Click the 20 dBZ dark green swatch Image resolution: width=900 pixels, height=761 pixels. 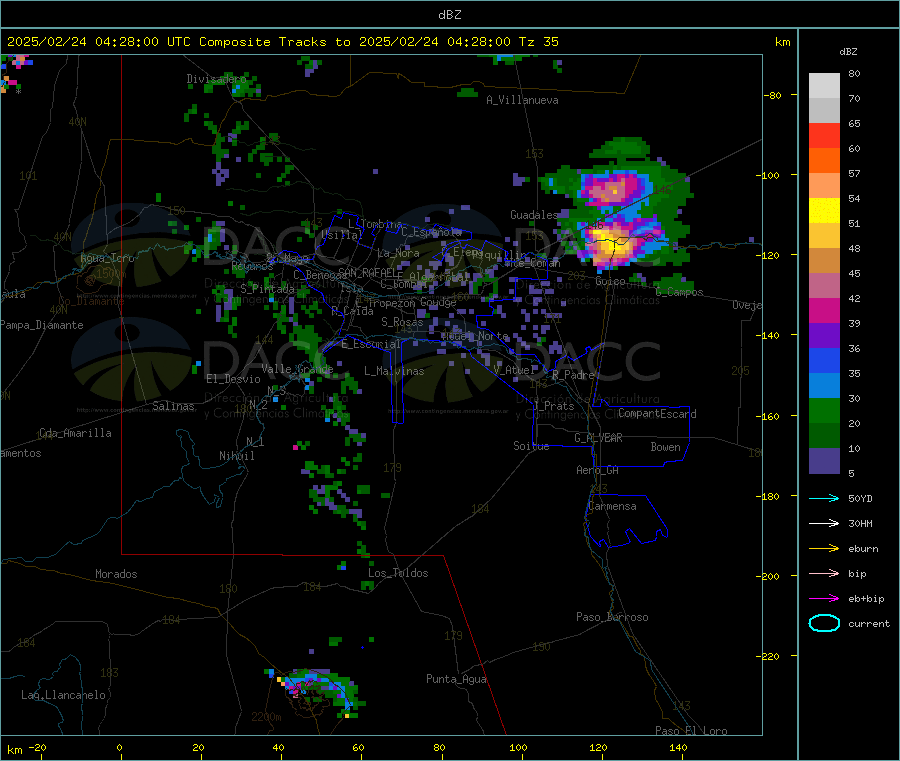pos(824,436)
